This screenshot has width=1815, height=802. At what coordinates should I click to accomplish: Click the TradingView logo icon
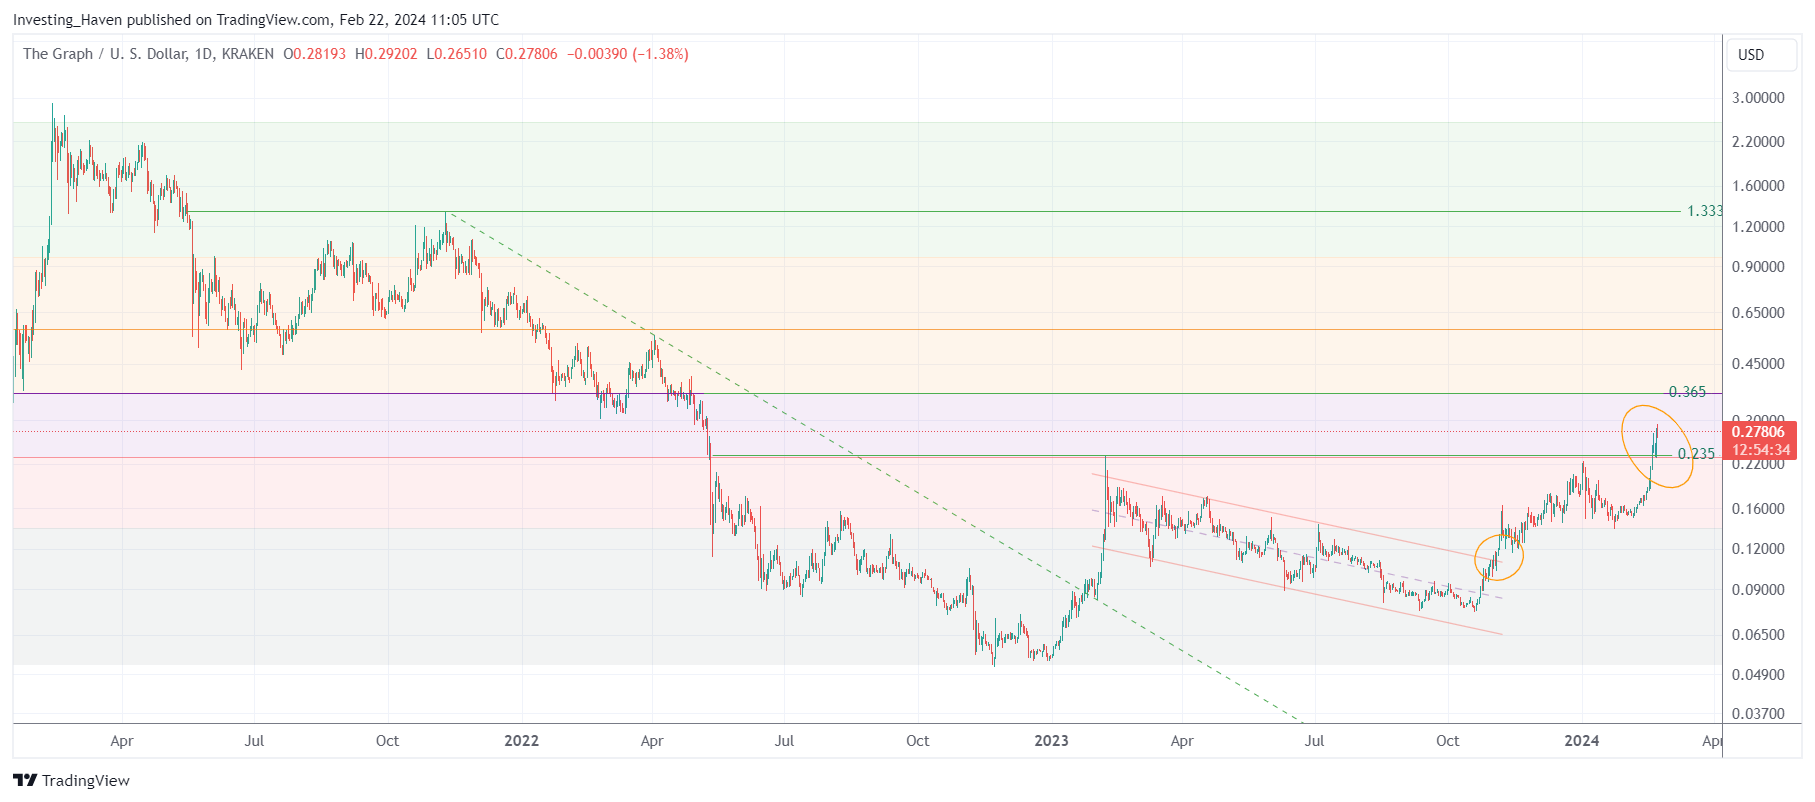[25, 780]
